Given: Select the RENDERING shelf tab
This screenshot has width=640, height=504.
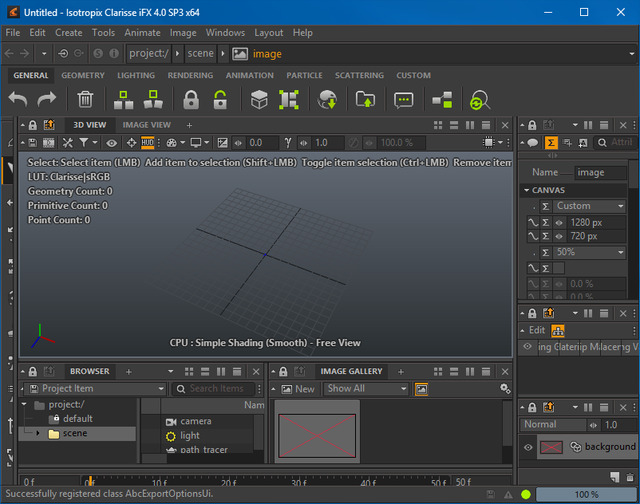Looking at the screenshot, I should point(190,75).
